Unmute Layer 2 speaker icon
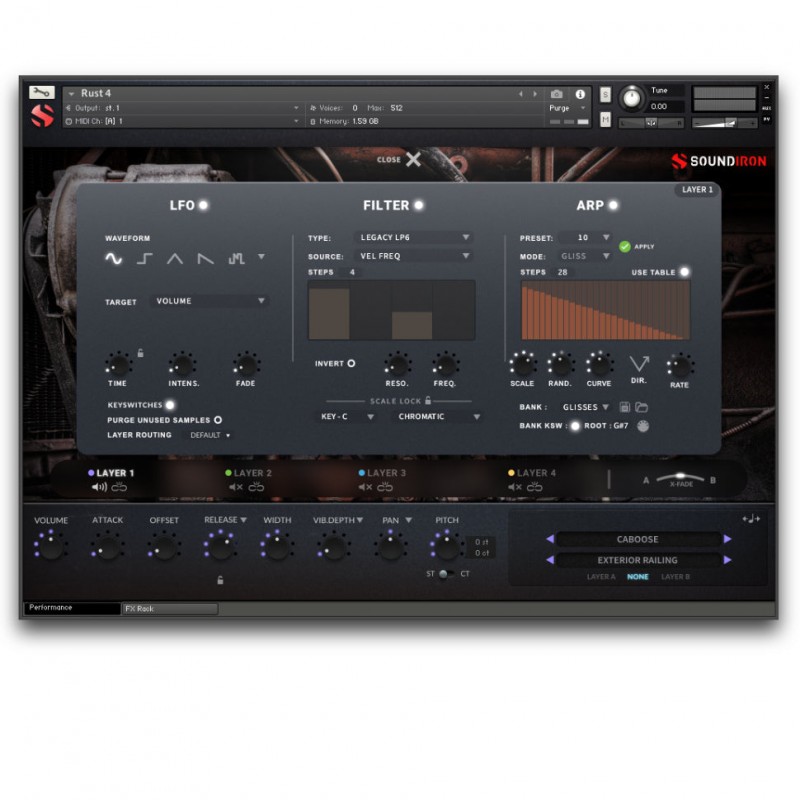The height and width of the screenshot is (800, 800). point(236,487)
